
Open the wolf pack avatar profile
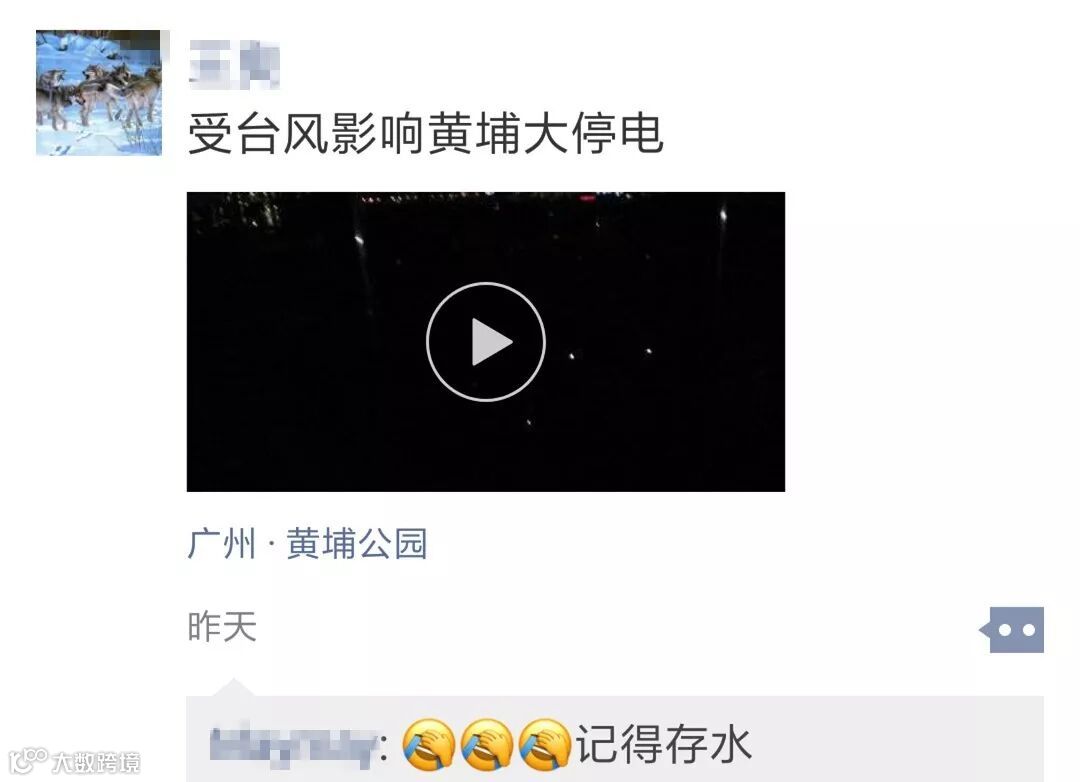(x=98, y=92)
